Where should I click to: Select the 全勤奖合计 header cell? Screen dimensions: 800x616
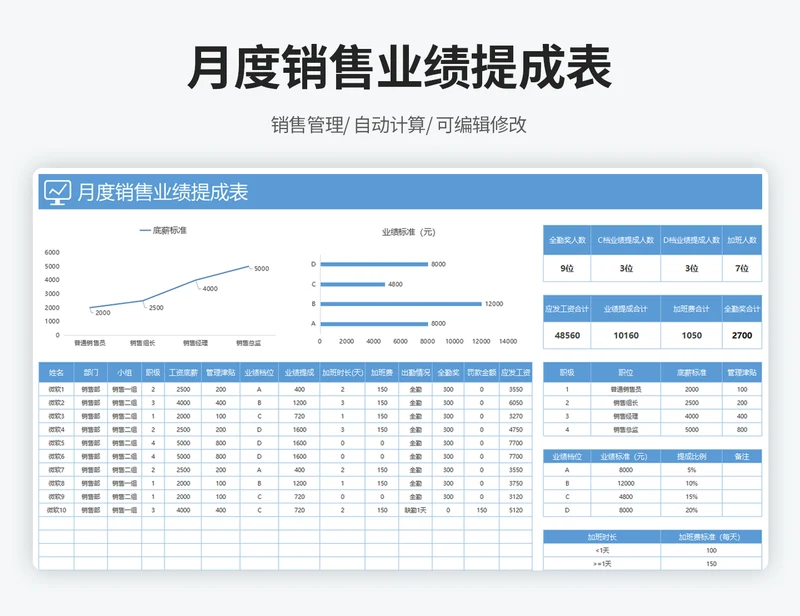pos(742,309)
